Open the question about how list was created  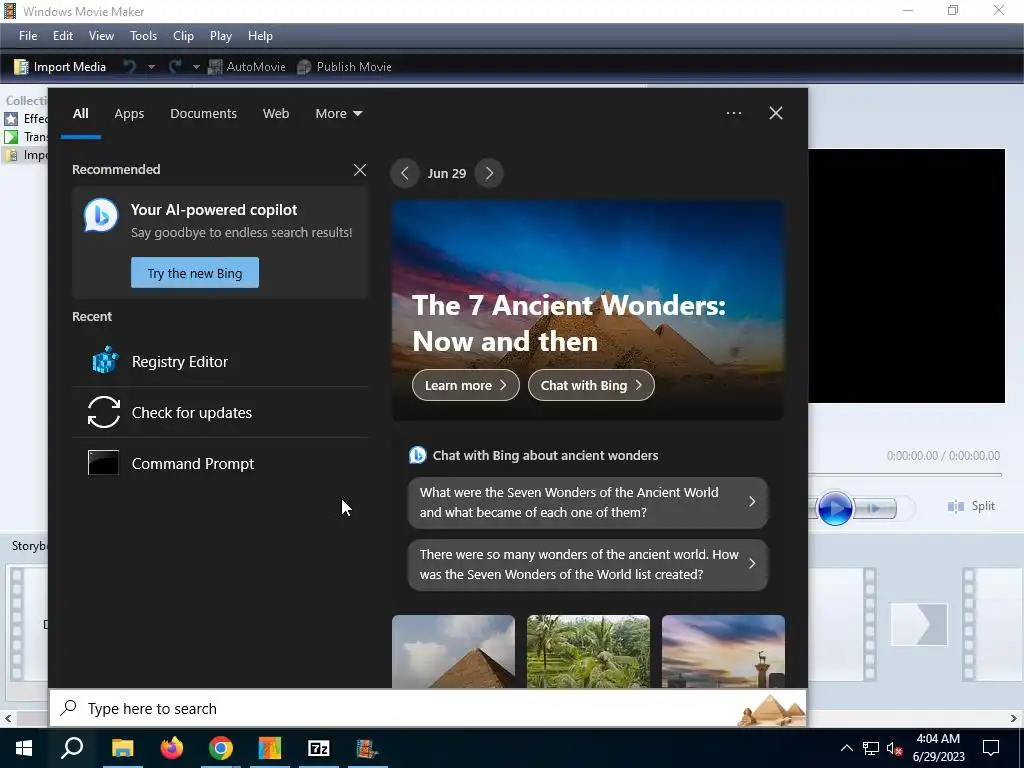588,564
